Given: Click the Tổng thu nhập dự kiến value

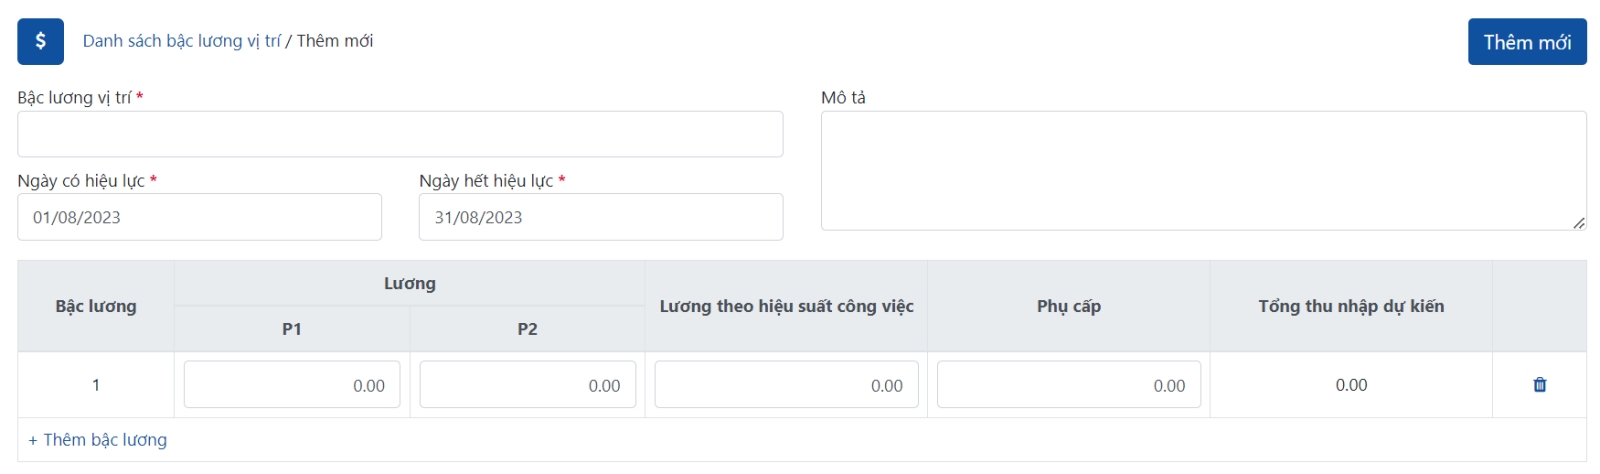Looking at the screenshot, I should (1351, 385).
